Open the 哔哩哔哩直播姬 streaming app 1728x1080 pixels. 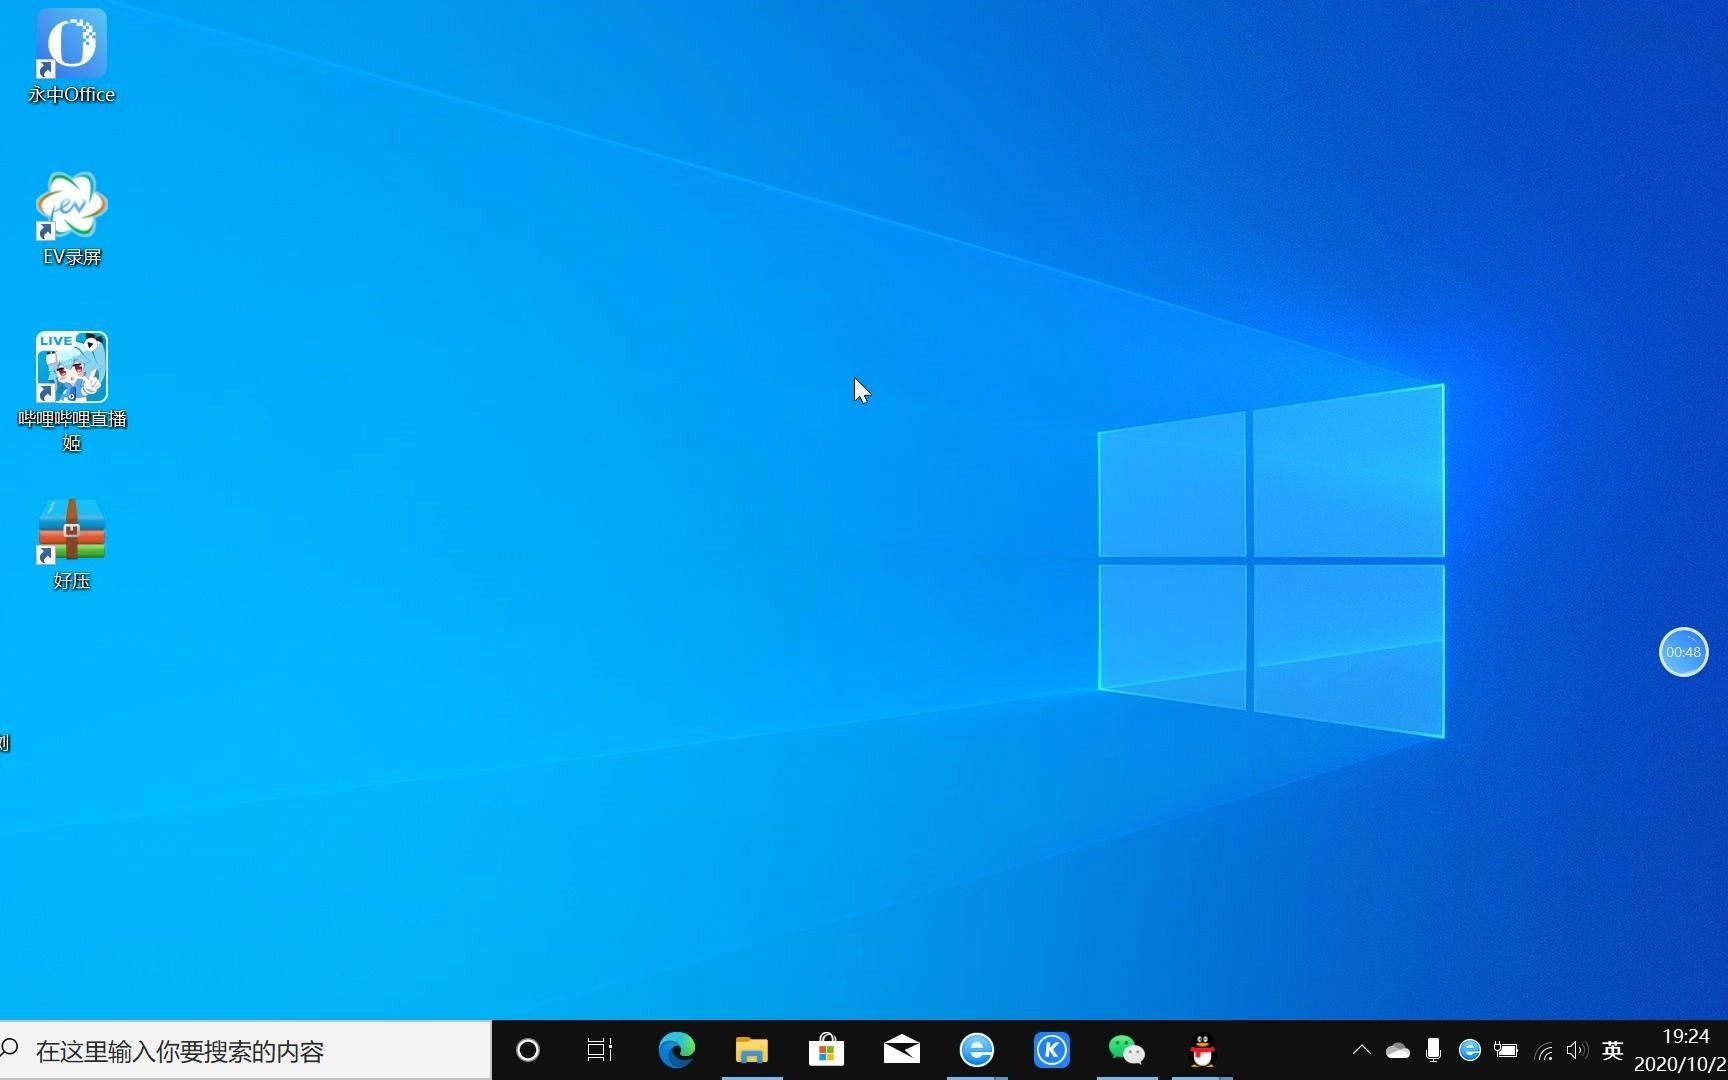point(70,366)
